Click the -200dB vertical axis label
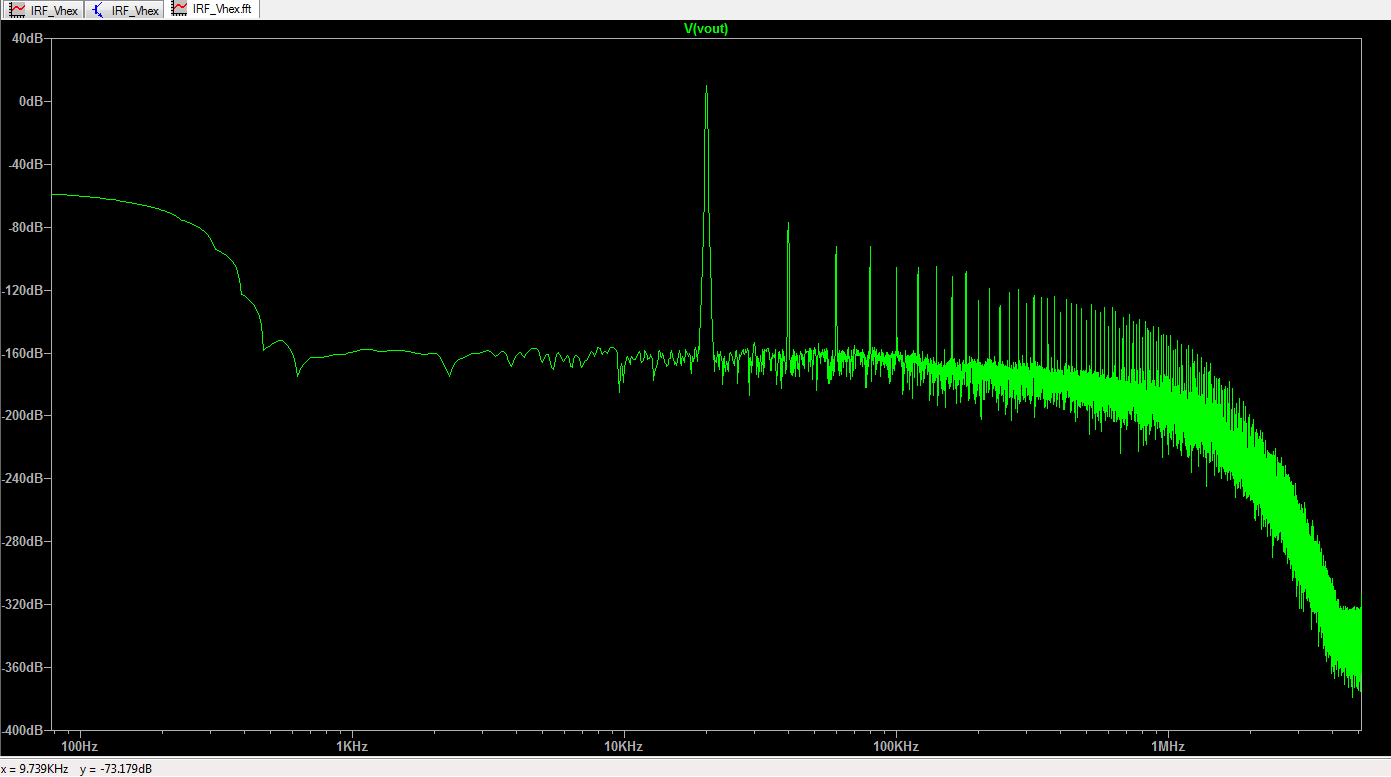 pos(24,416)
